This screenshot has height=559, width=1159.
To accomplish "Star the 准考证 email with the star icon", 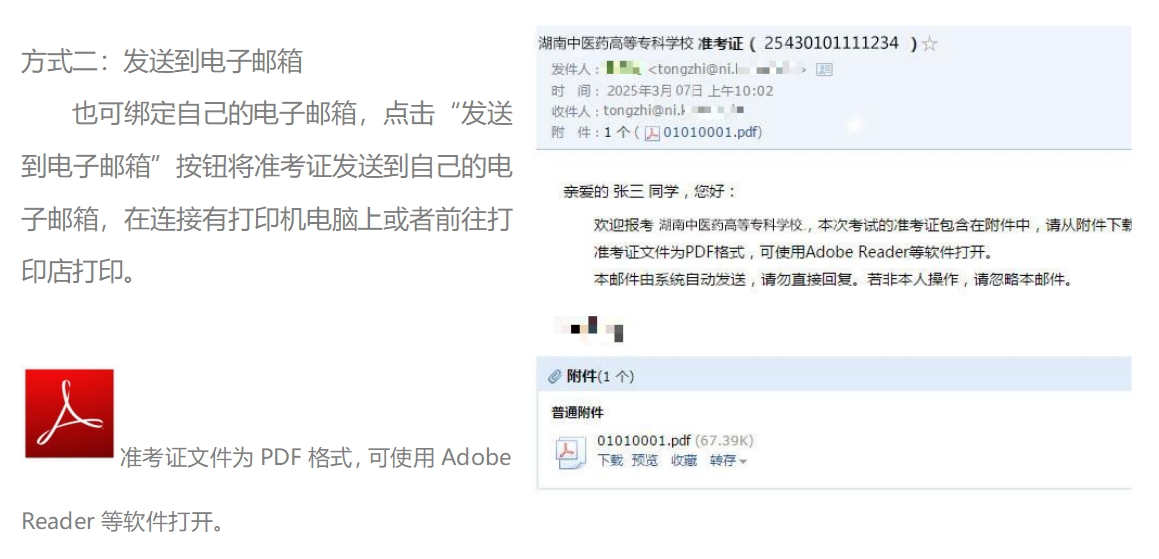I will coord(930,44).
